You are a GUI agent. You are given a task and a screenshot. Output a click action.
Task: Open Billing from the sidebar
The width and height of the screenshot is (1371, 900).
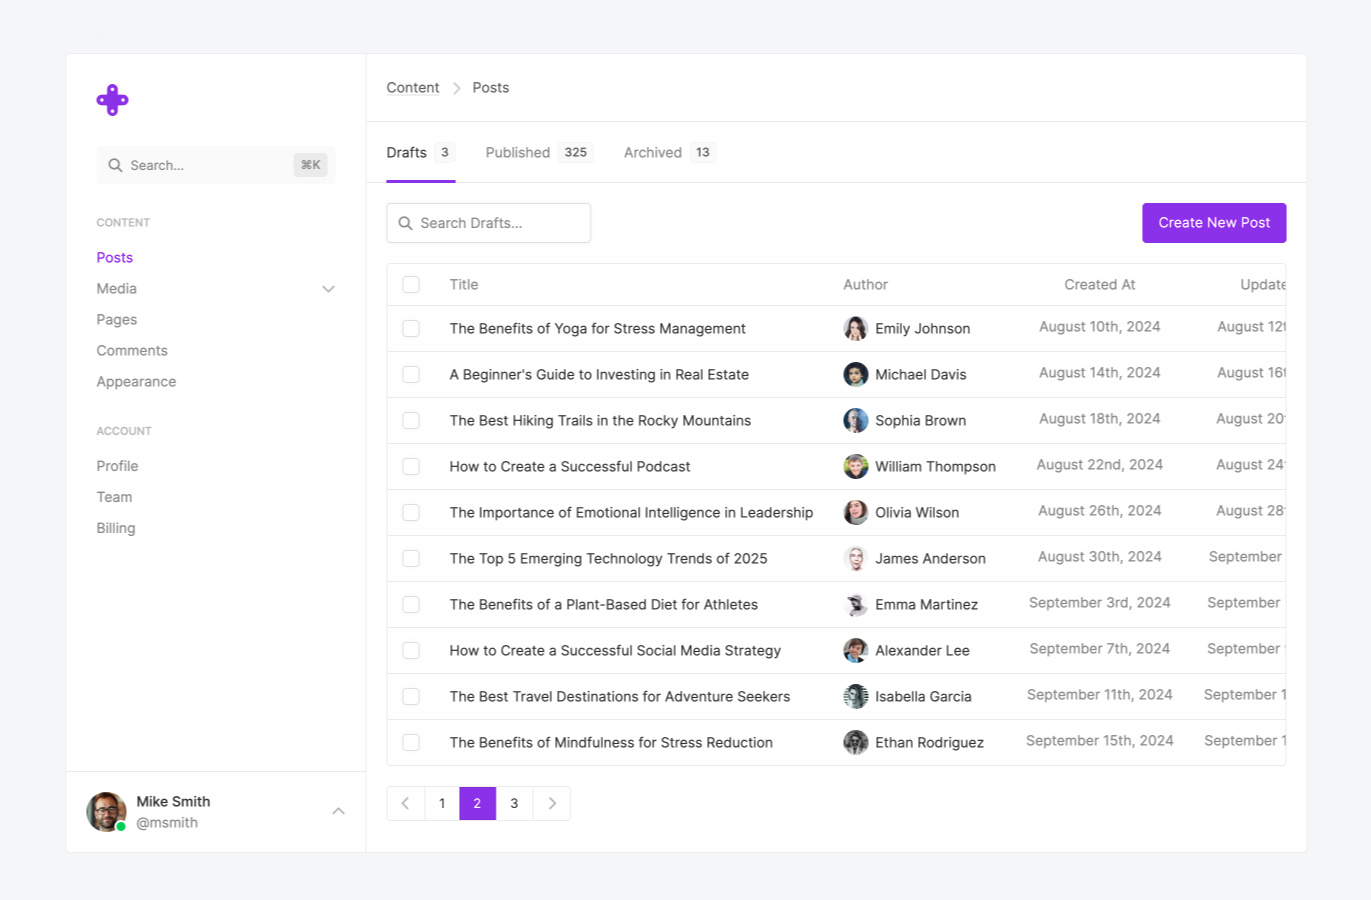click(115, 528)
